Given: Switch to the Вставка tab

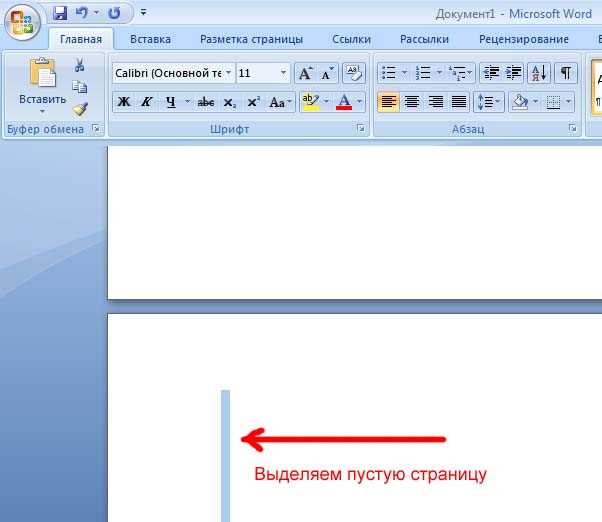Looking at the screenshot, I should point(150,39).
